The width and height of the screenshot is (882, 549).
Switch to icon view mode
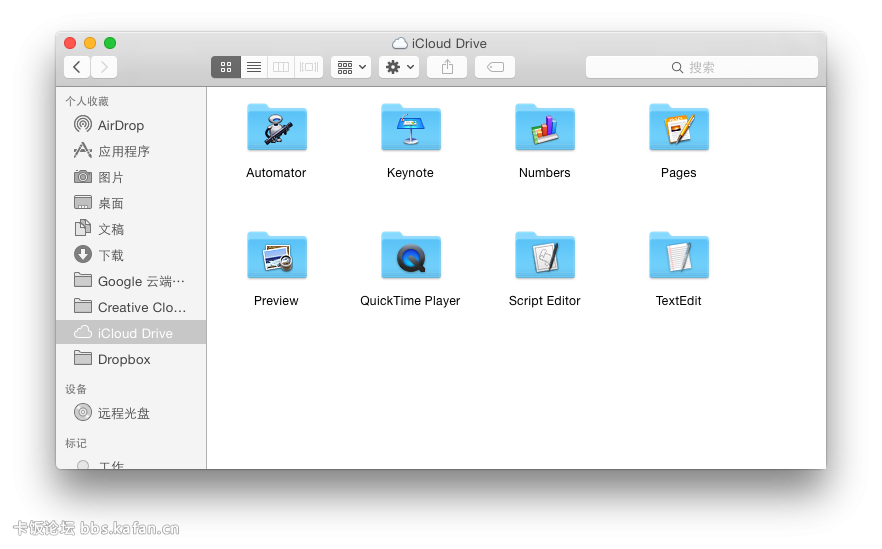[225, 67]
